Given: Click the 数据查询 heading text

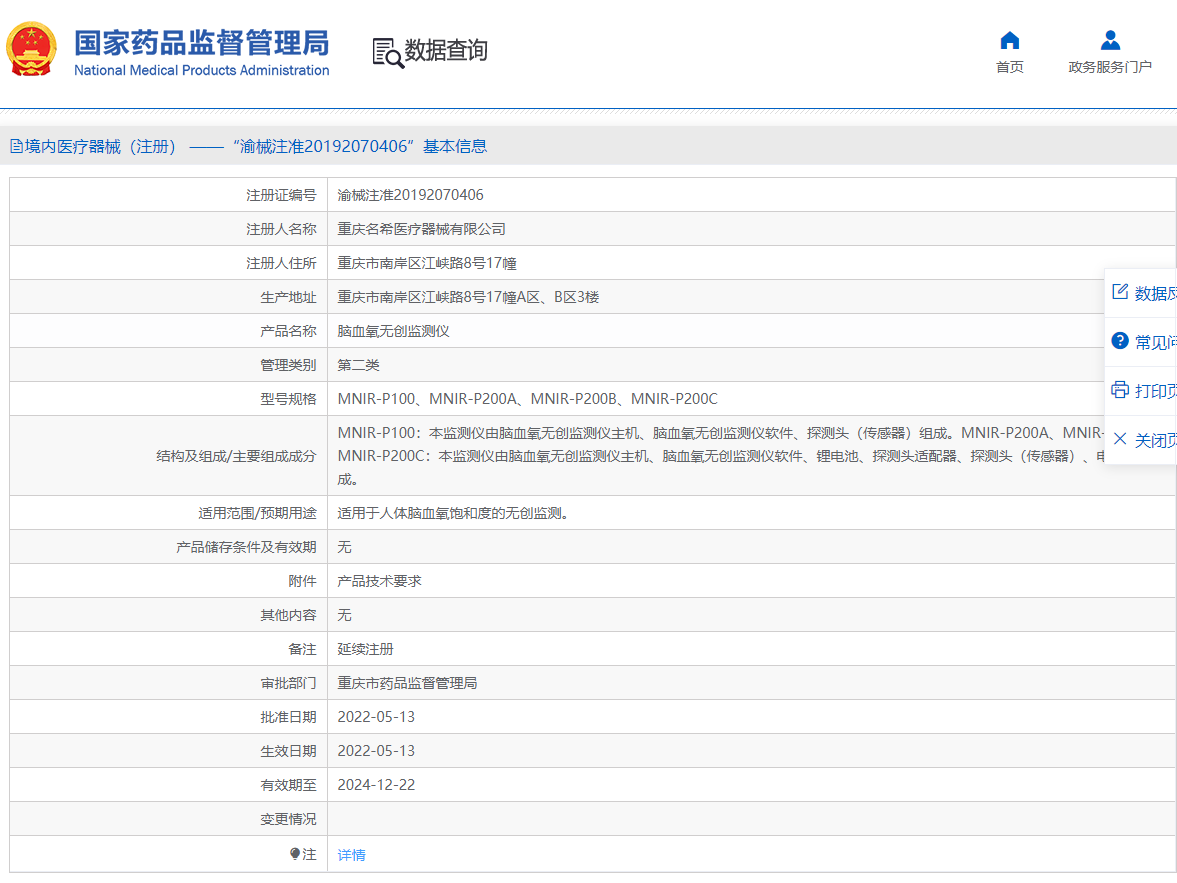Looking at the screenshot, I should 446,50.
